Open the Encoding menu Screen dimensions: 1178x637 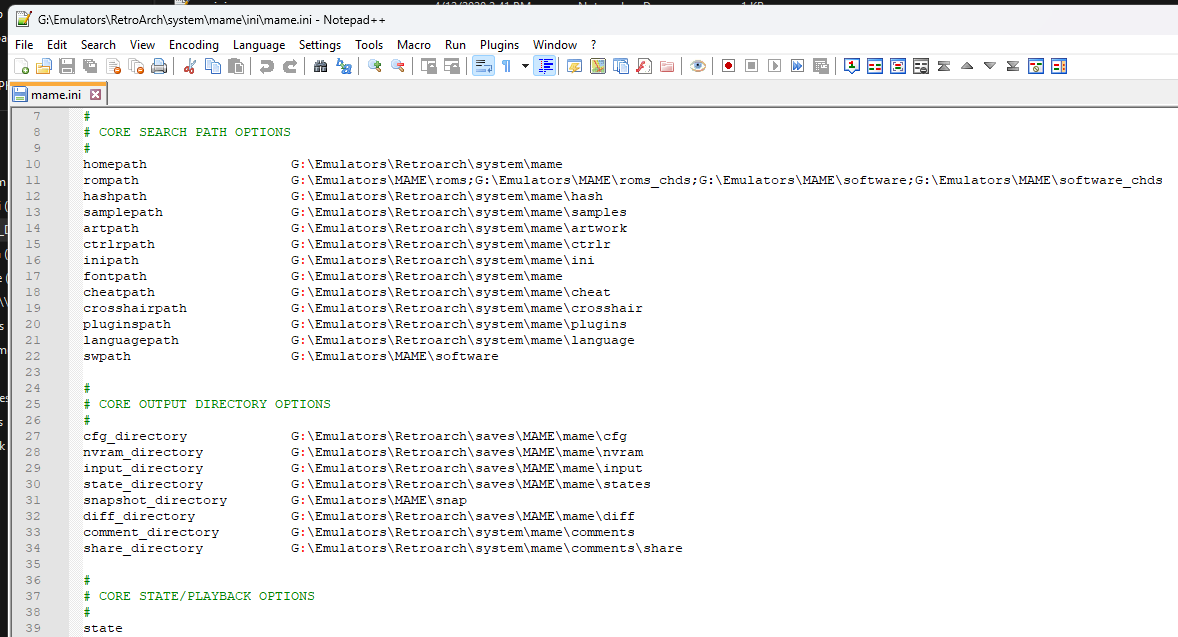[194, 45]
